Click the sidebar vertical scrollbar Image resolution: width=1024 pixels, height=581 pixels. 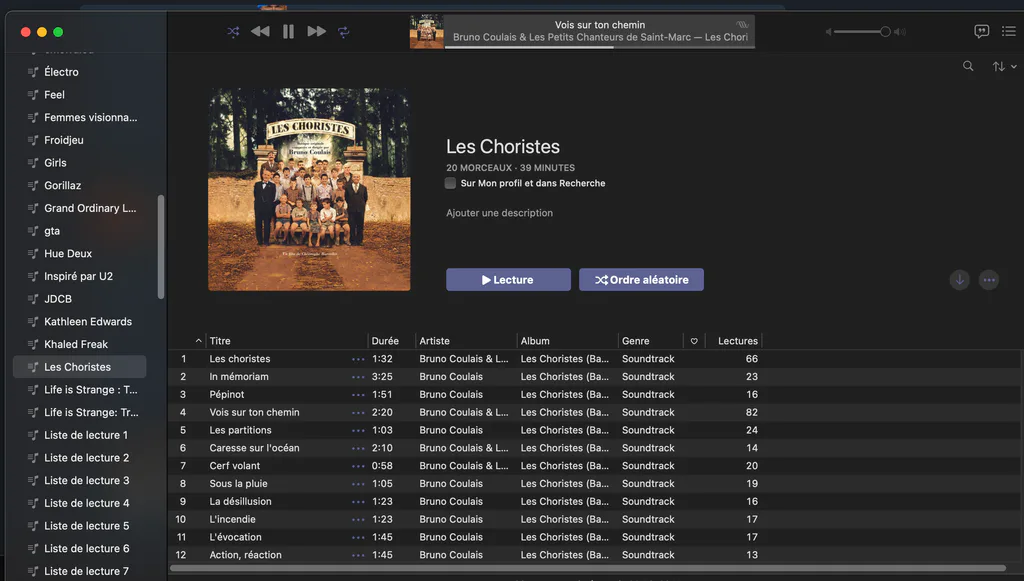click(x=161, y=247)
